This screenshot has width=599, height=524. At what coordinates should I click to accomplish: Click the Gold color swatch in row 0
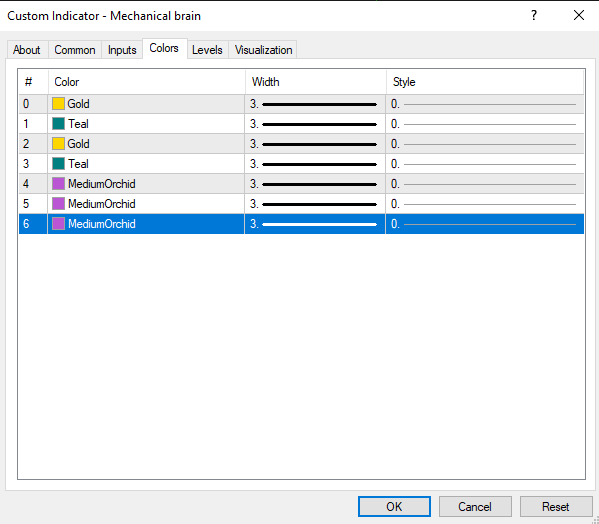(58, 104)
